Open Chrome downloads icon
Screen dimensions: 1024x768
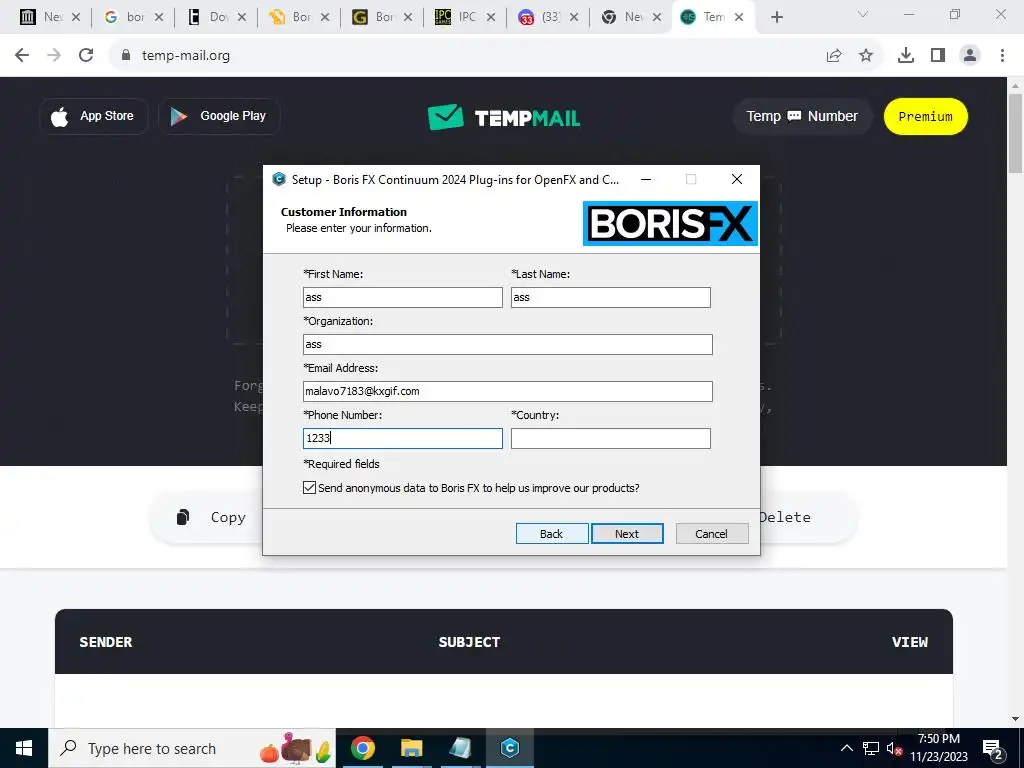tap(906, 56)
